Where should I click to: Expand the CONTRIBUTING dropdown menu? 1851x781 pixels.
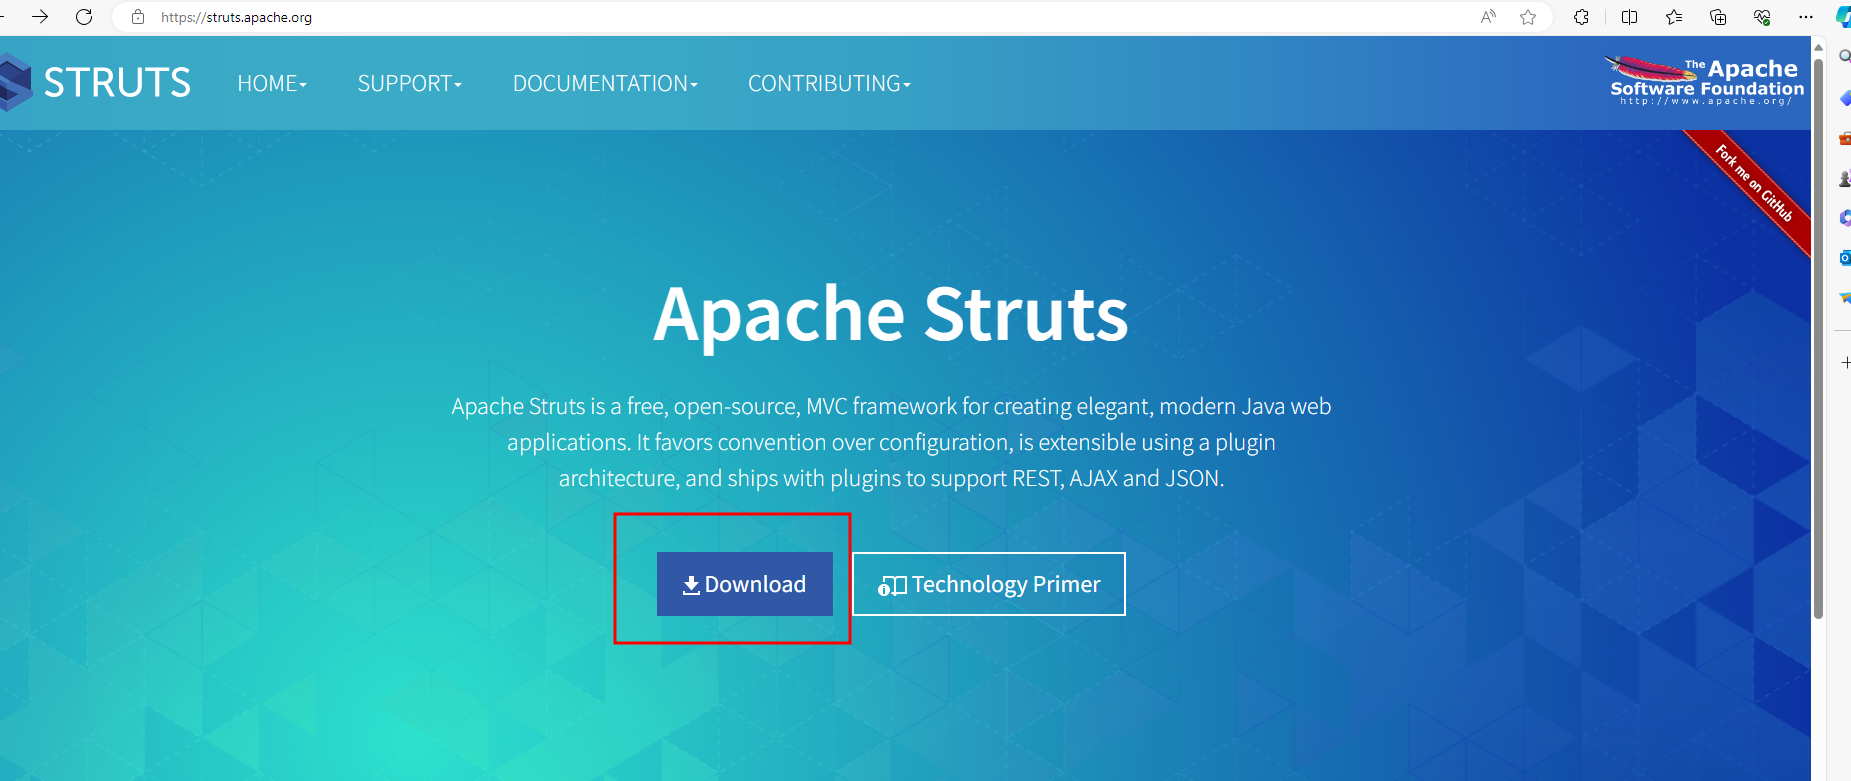click(x=829, y=84)
